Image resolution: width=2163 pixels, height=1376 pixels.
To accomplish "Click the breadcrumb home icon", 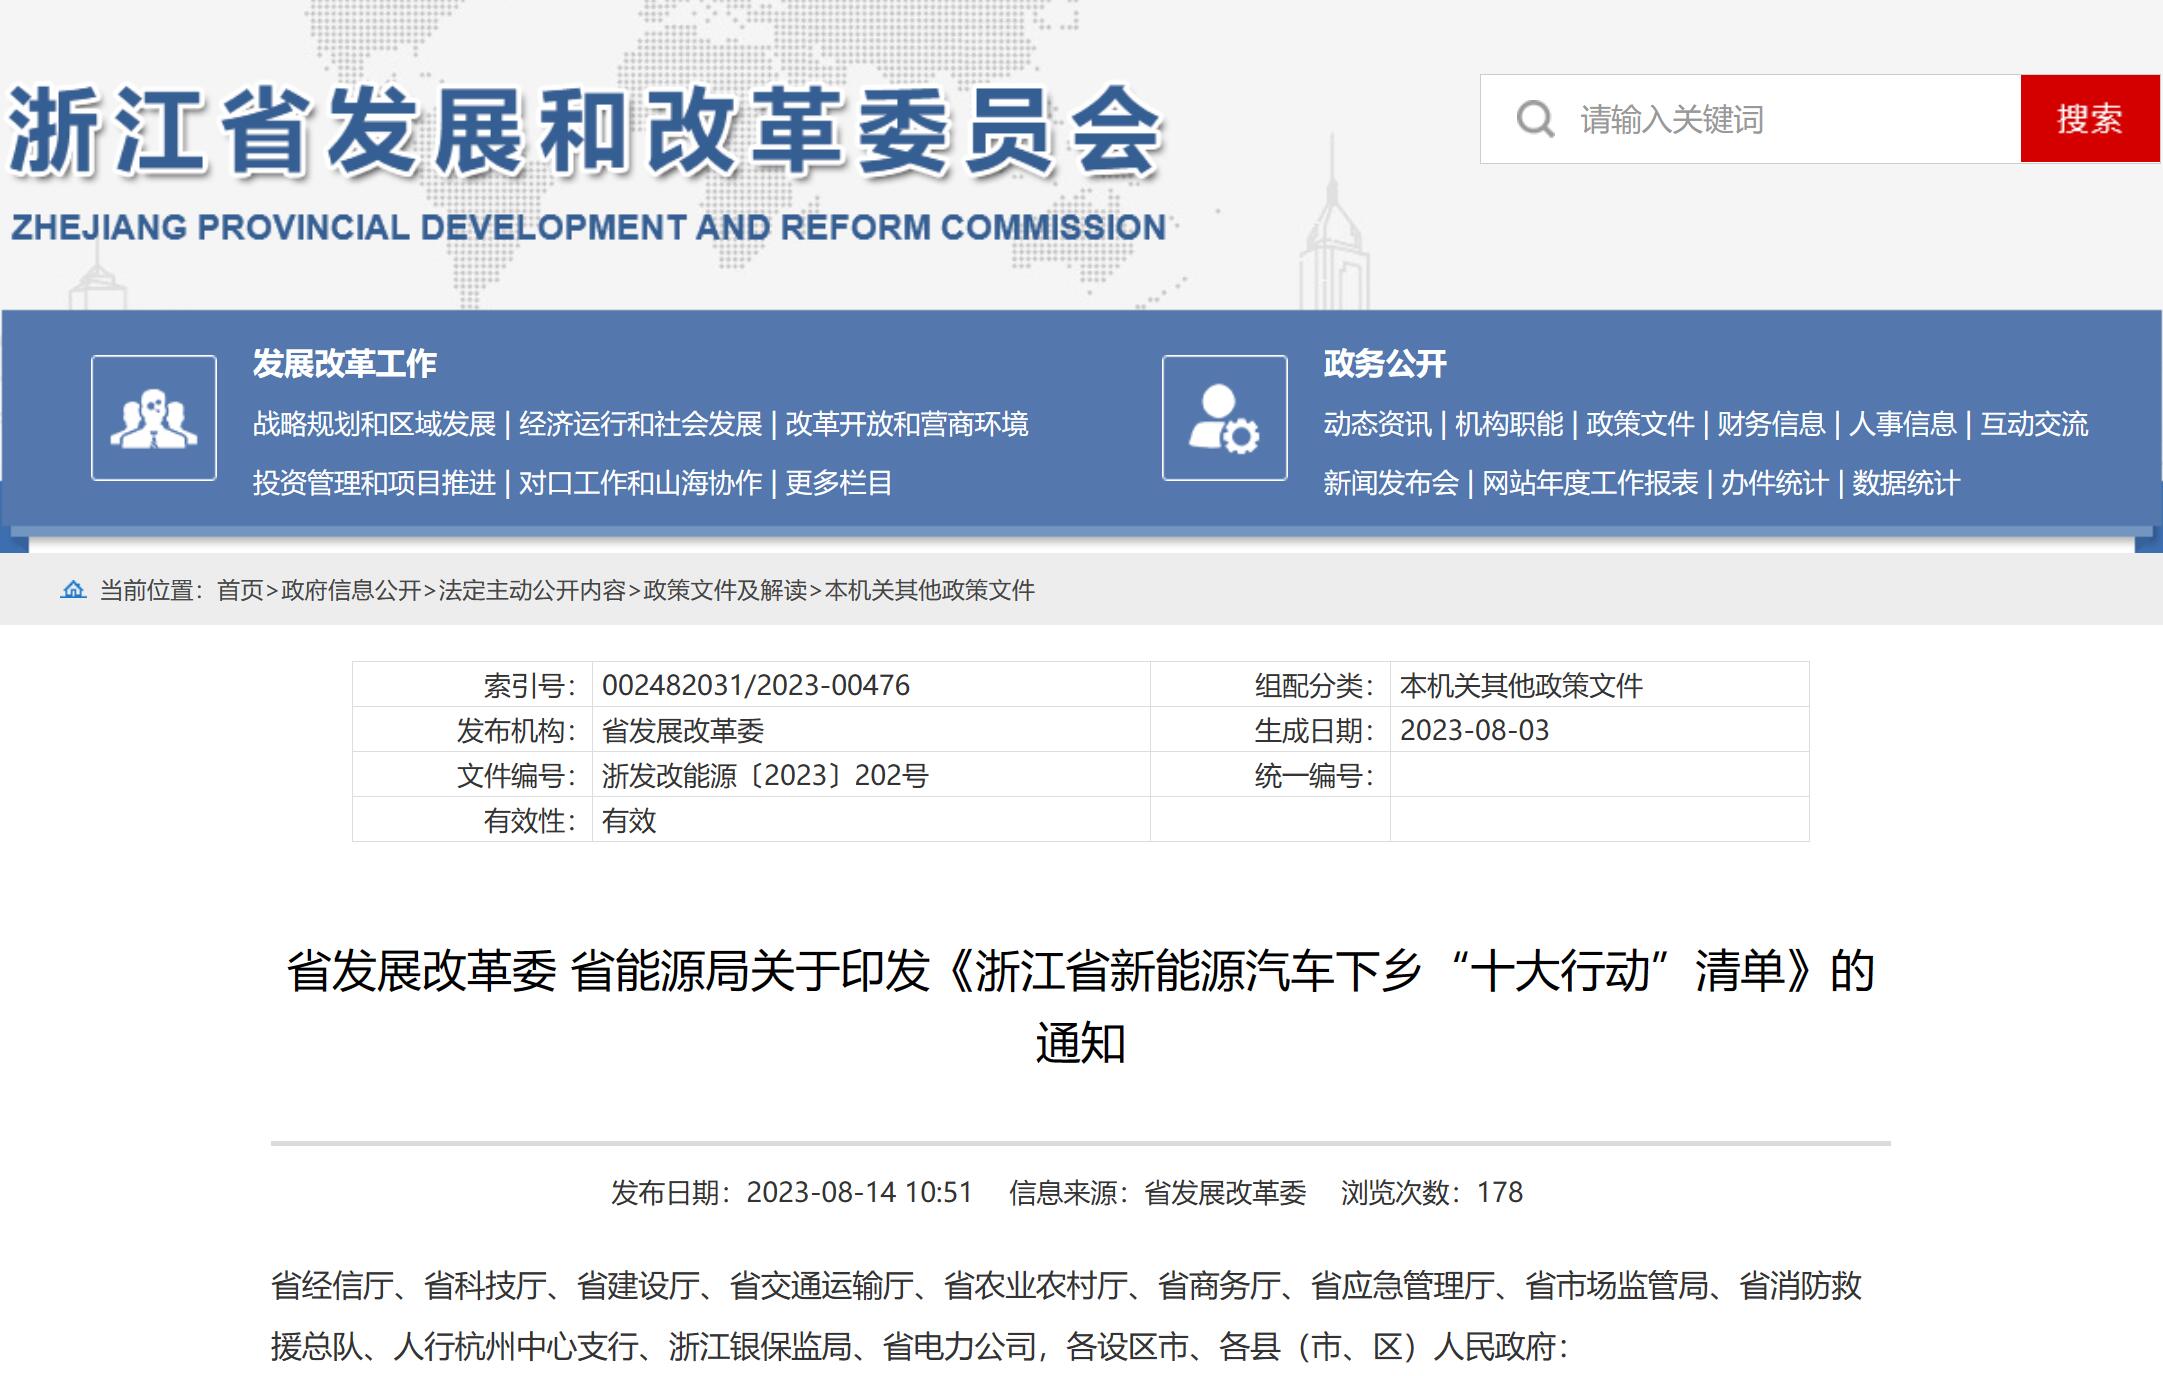I will tap(73, 590).
